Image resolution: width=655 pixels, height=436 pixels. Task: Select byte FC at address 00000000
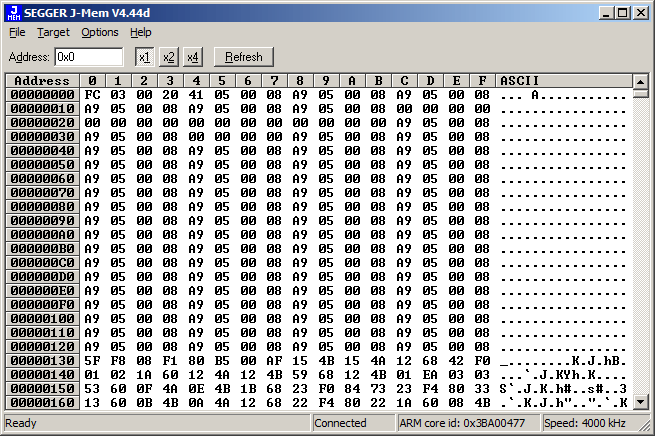92,94
